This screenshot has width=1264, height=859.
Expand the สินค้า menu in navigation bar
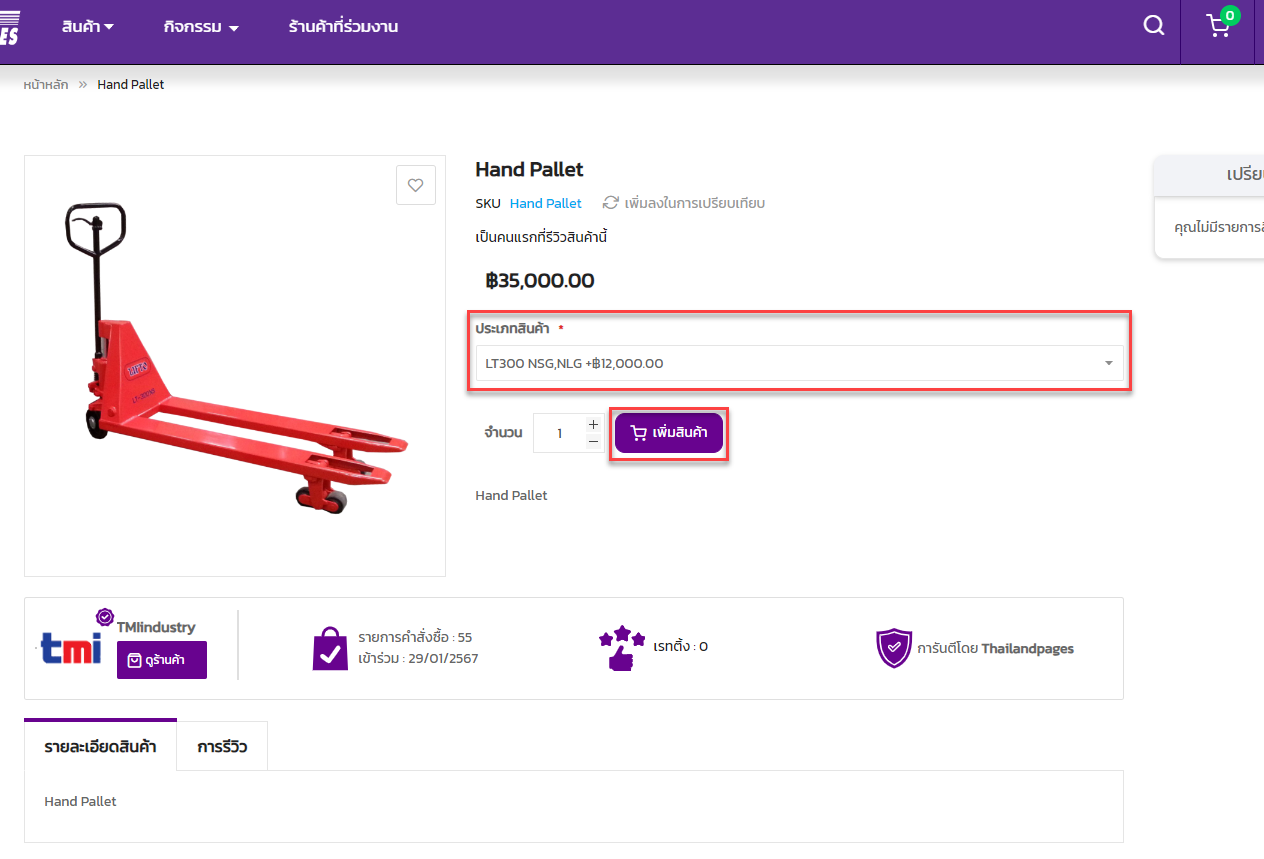pyautogui.click(x=87, y=27)
